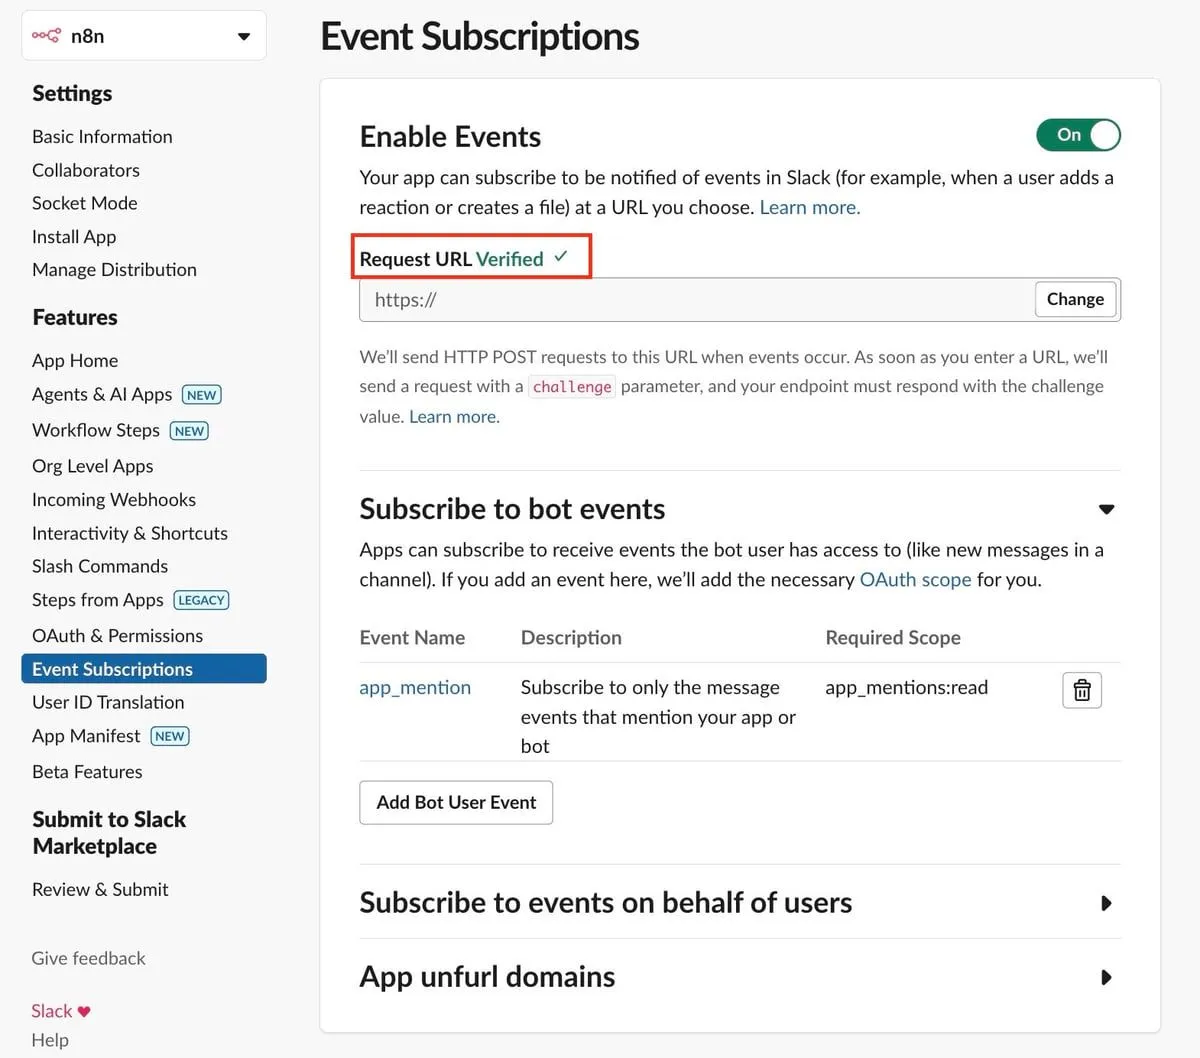Screen dimensions: 1200x1058
Task: Click the heart icon next to Slack
Action: coord(84,1012)
